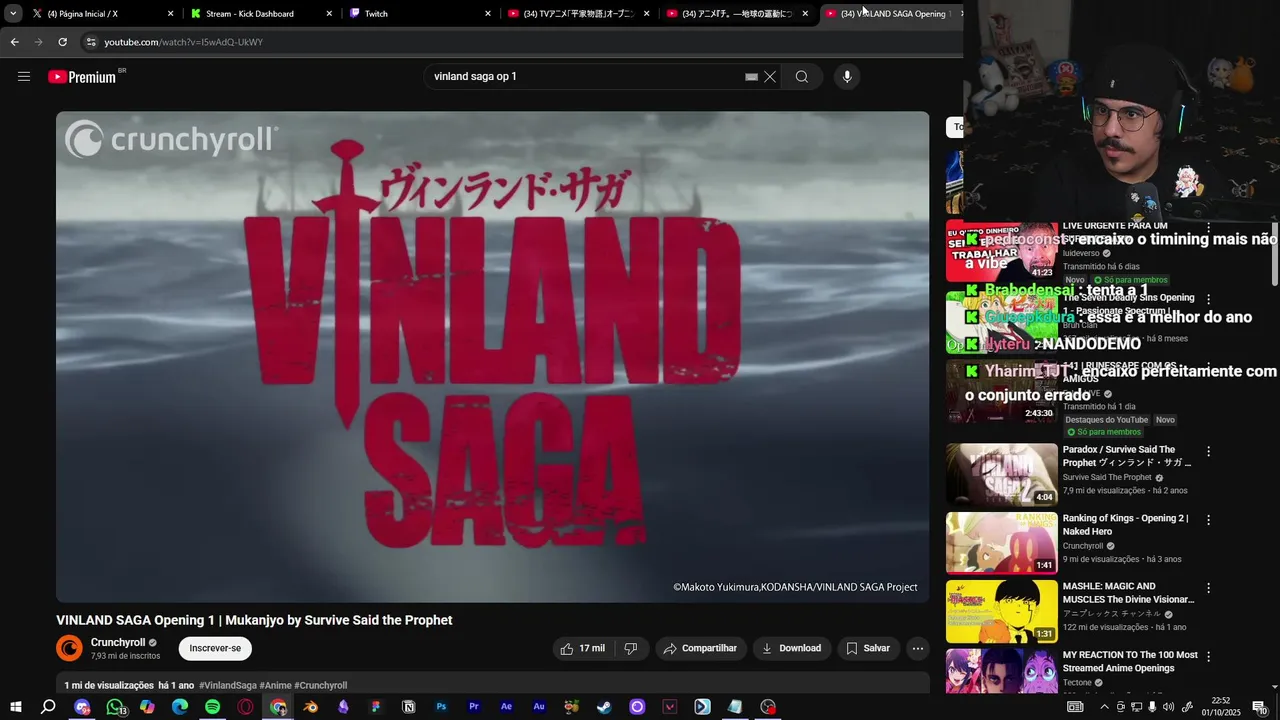This screenshot has width=1280, height=720.
Task: Close the Twitch tab
Action: click(488, 14)
